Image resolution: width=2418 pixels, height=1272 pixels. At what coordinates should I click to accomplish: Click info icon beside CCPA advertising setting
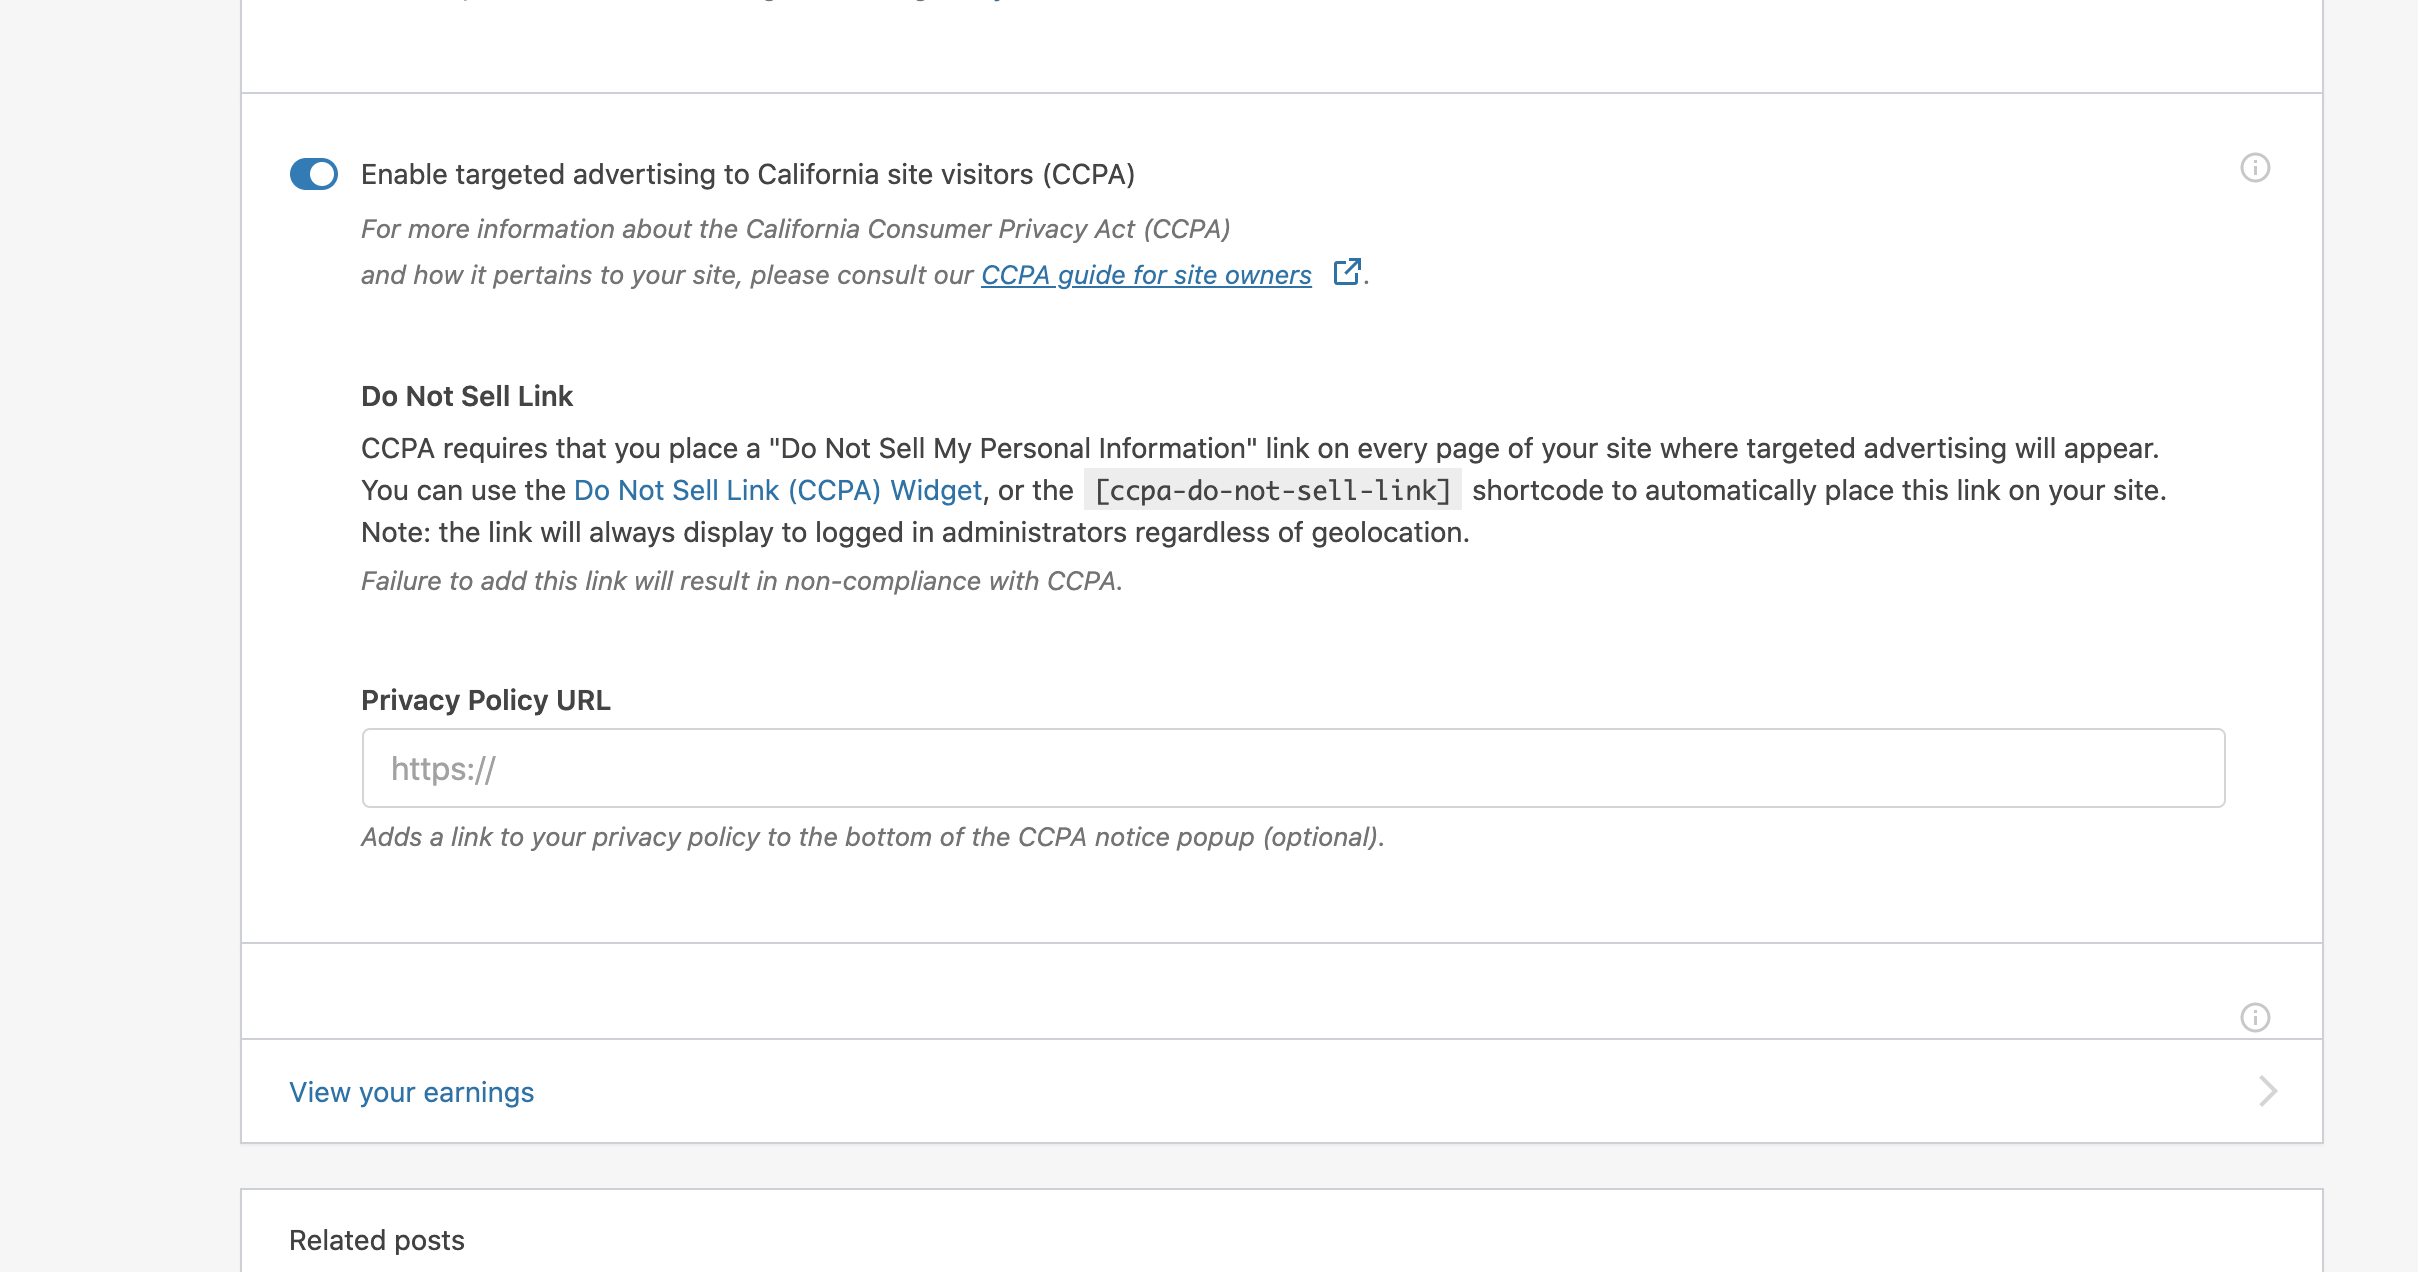tap(2254, 168)
